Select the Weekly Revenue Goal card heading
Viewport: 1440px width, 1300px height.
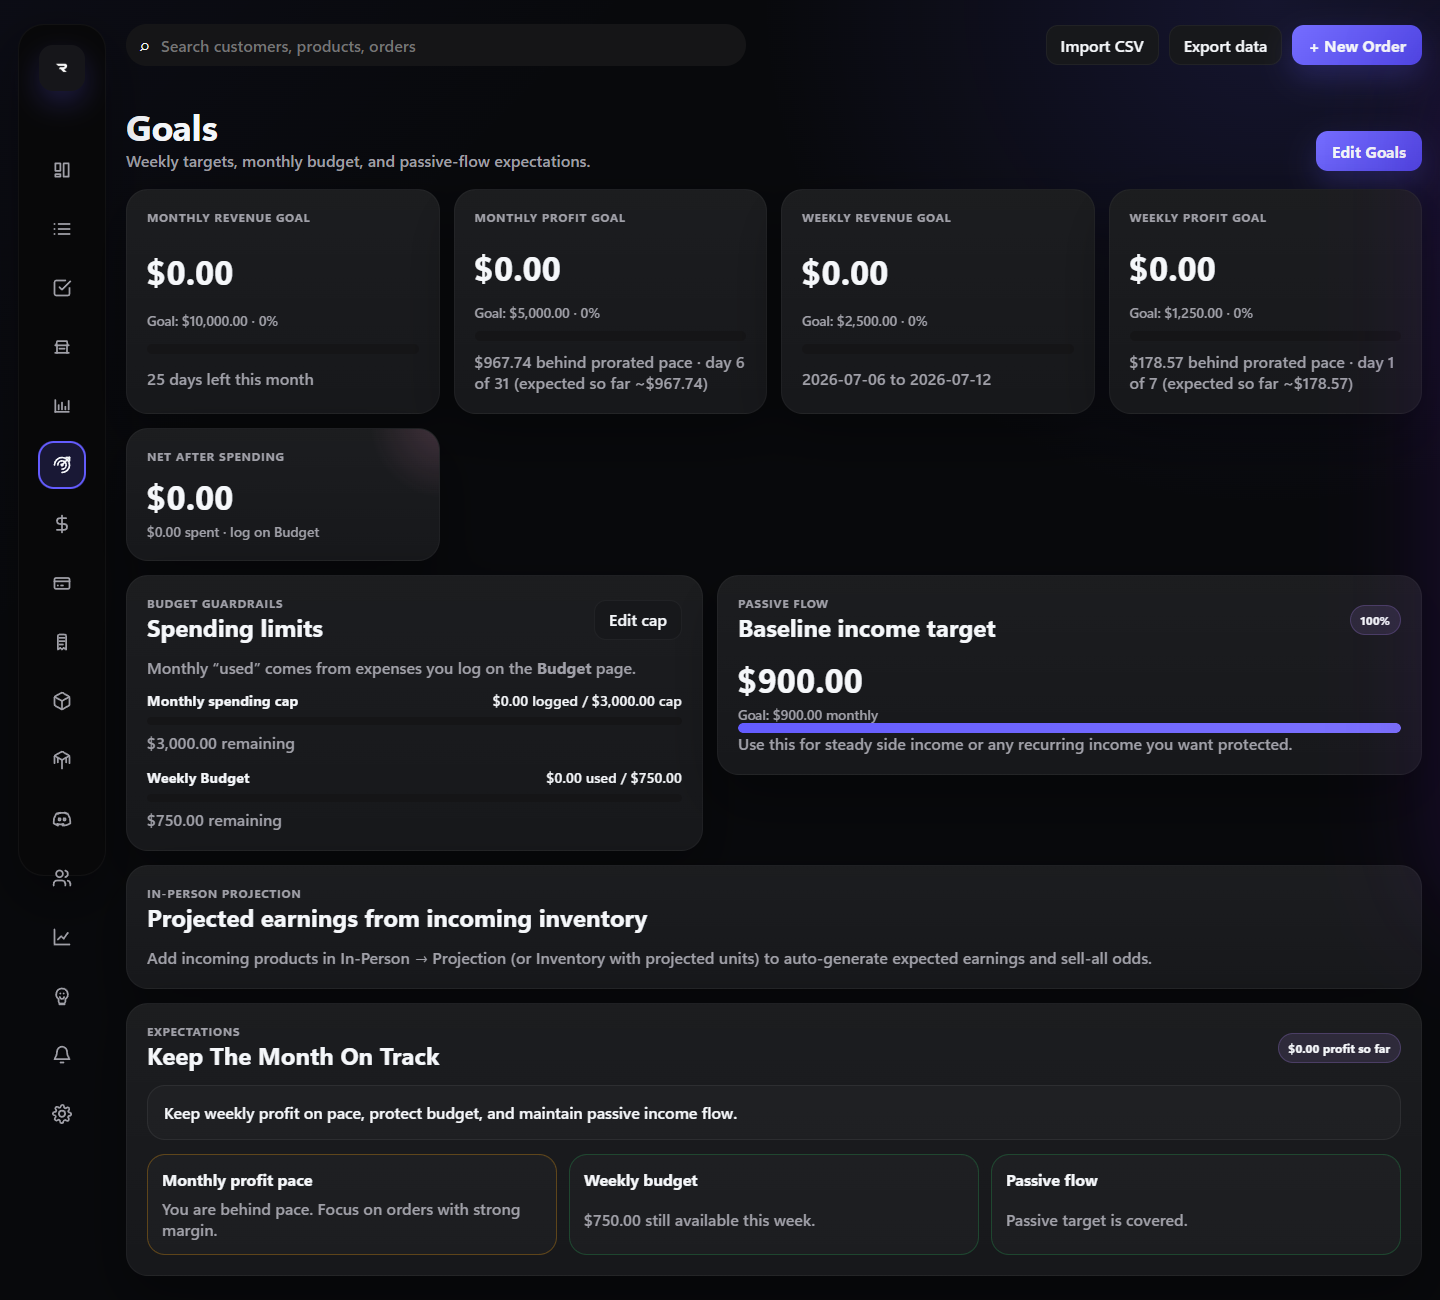click(876, 218)
